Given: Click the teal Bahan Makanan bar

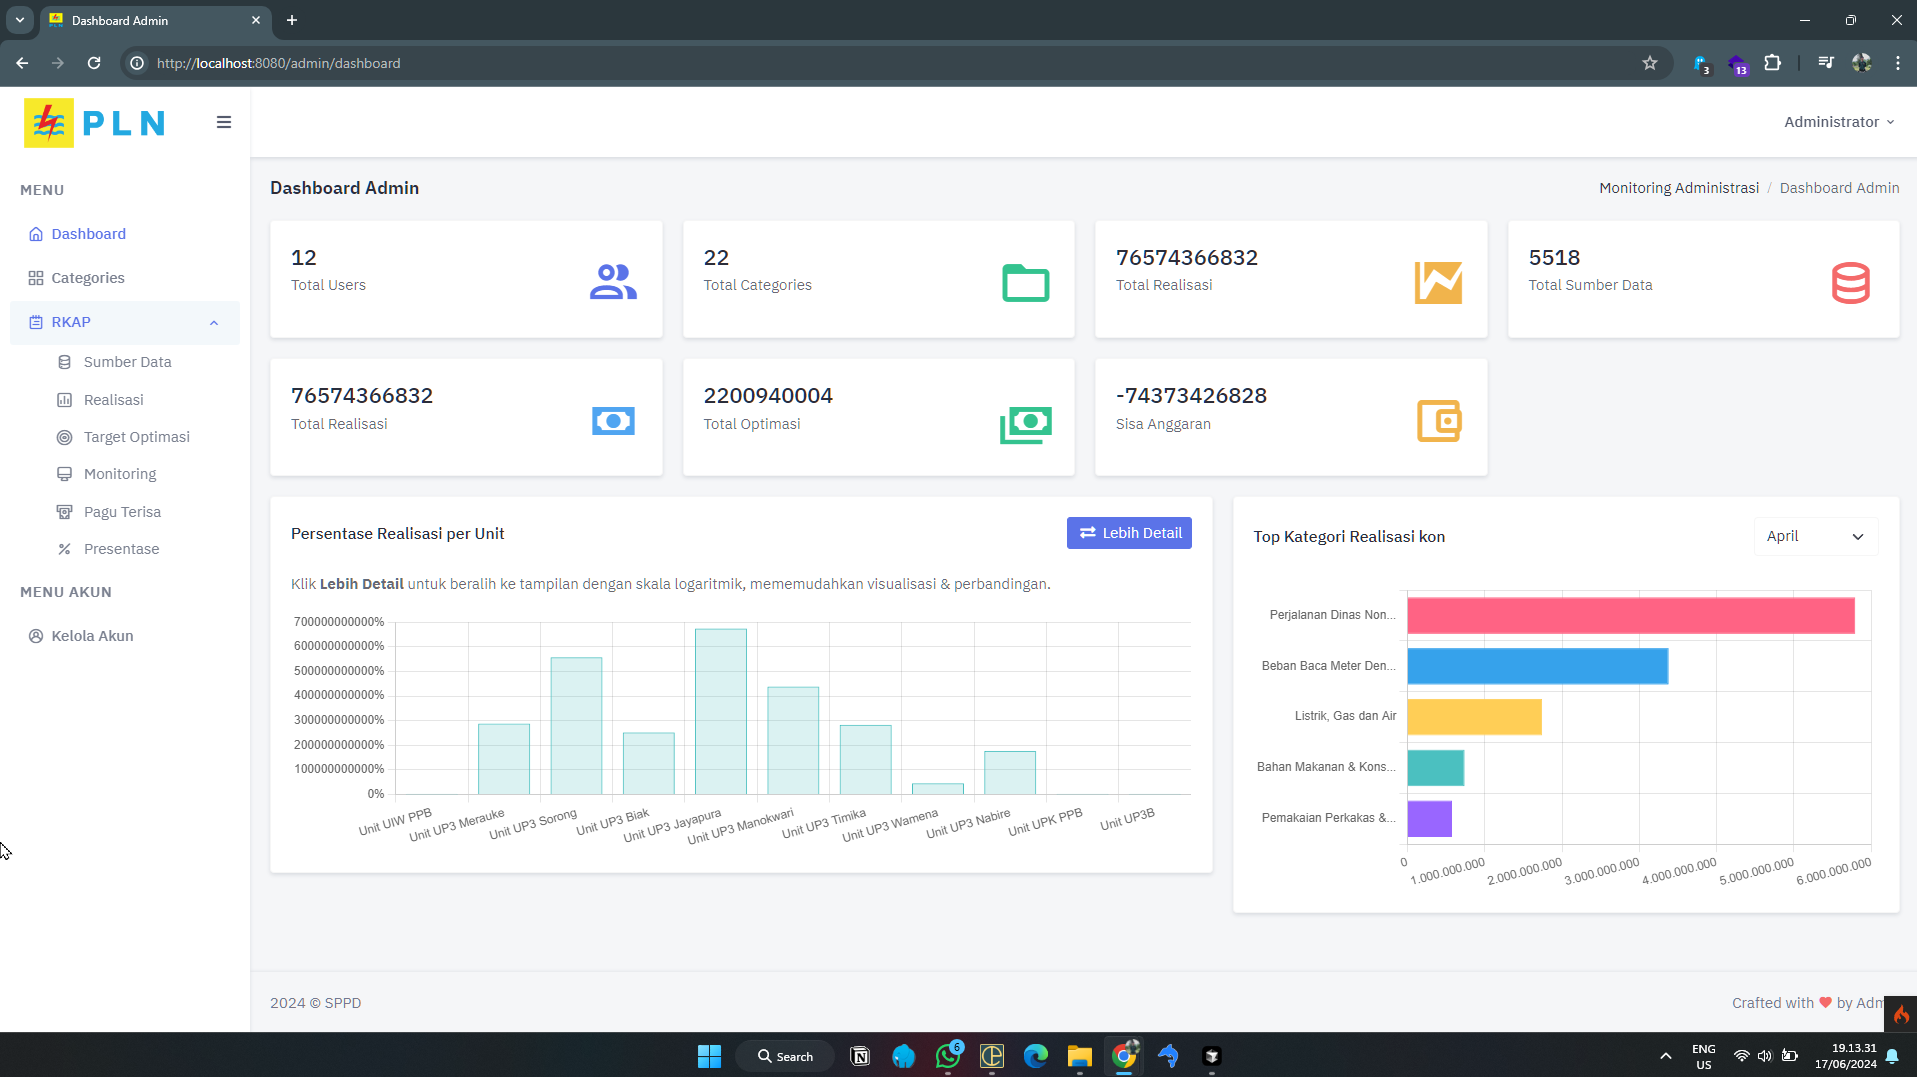Looking at the screenshot, I should [1436, 768].
